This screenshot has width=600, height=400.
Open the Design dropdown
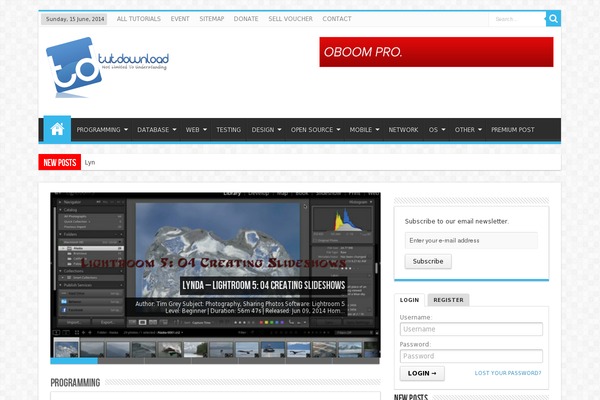coord(266,130)
